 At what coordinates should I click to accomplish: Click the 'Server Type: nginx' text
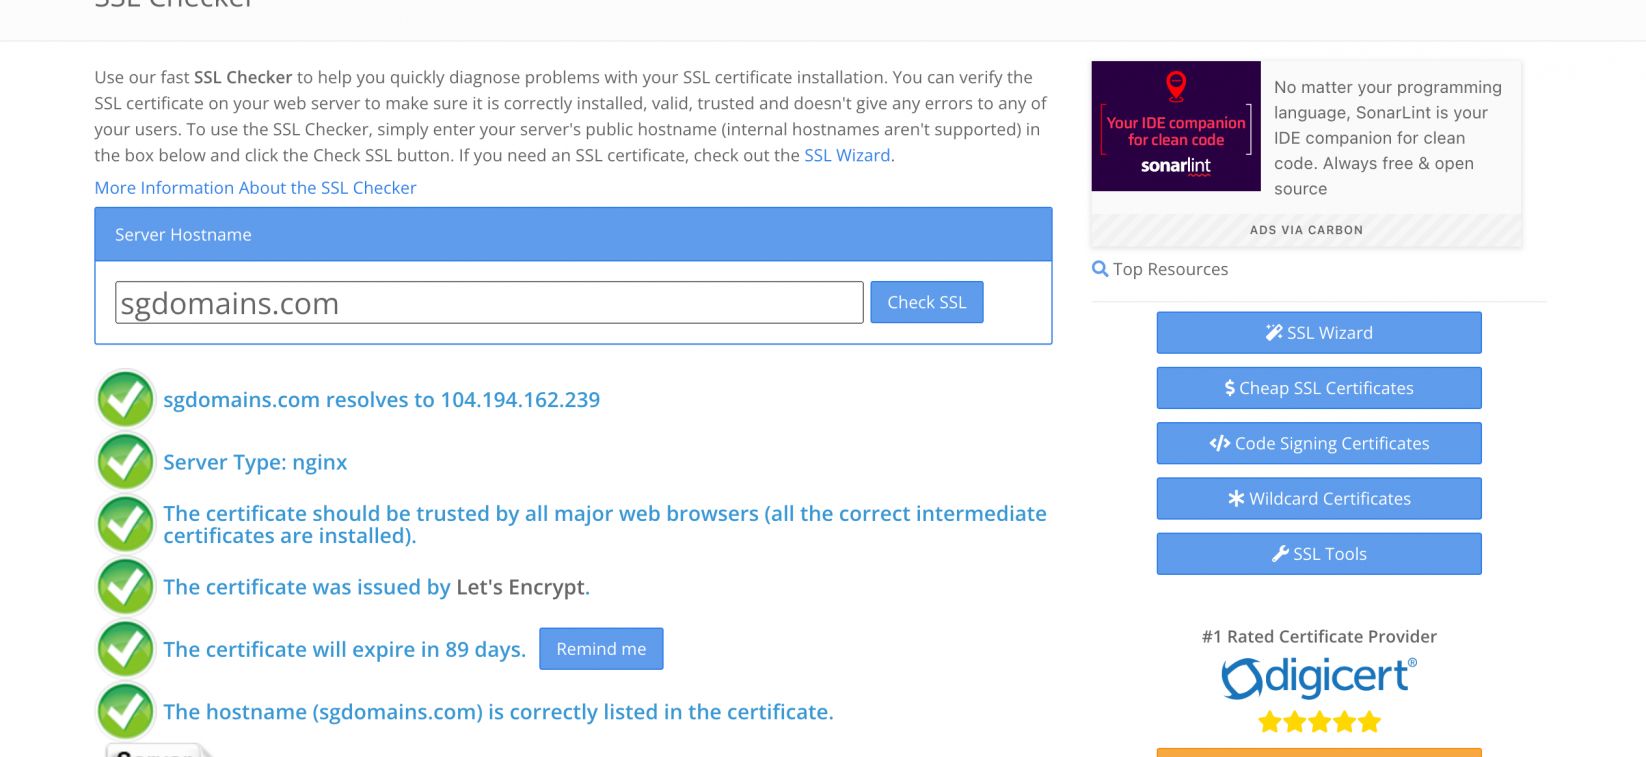click(x=255, y=462)
